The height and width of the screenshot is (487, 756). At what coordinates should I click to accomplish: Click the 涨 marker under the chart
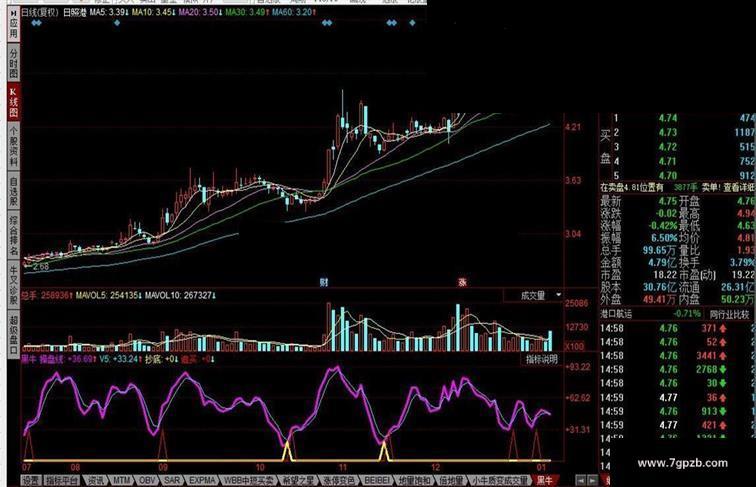pos(462,282)
